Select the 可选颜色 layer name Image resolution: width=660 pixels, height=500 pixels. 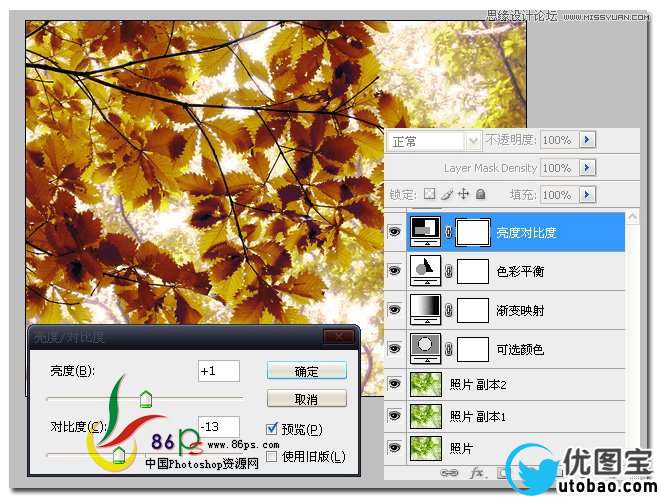520,349
